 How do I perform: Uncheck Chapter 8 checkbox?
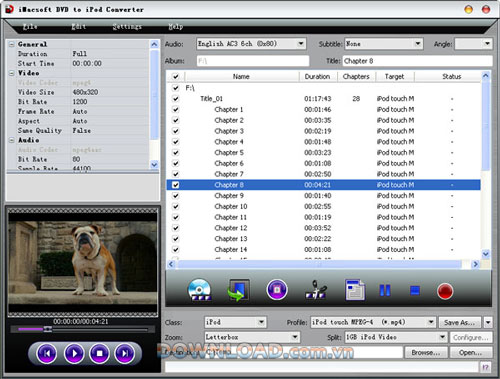coord(176,185)
